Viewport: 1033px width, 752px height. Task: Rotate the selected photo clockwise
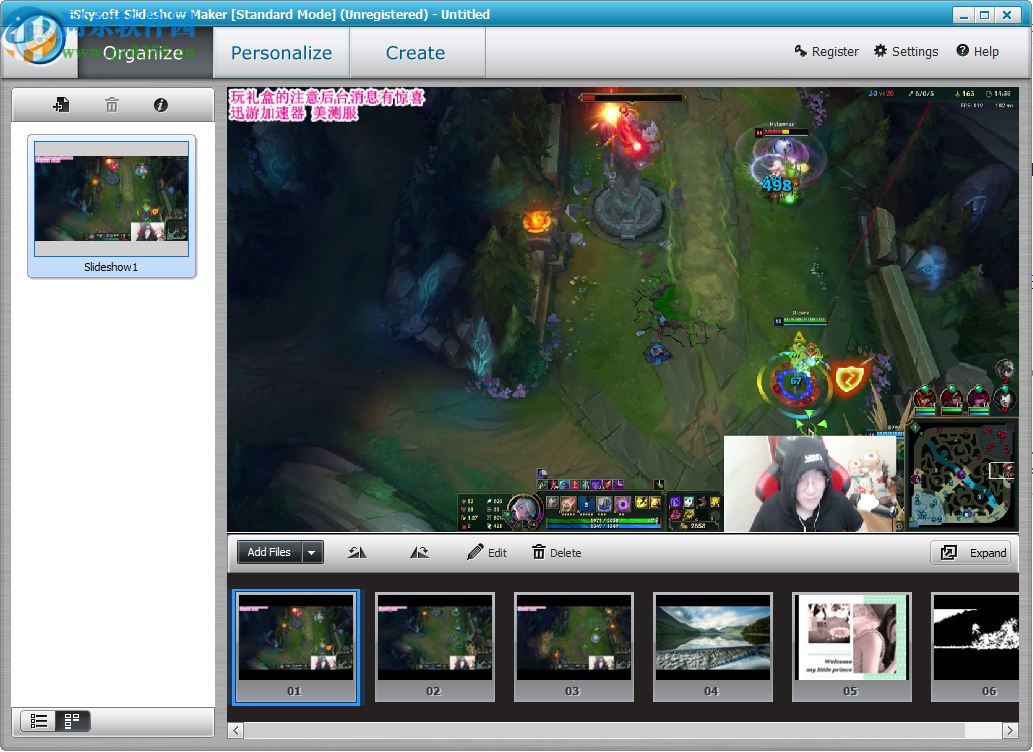pos(419,551)
